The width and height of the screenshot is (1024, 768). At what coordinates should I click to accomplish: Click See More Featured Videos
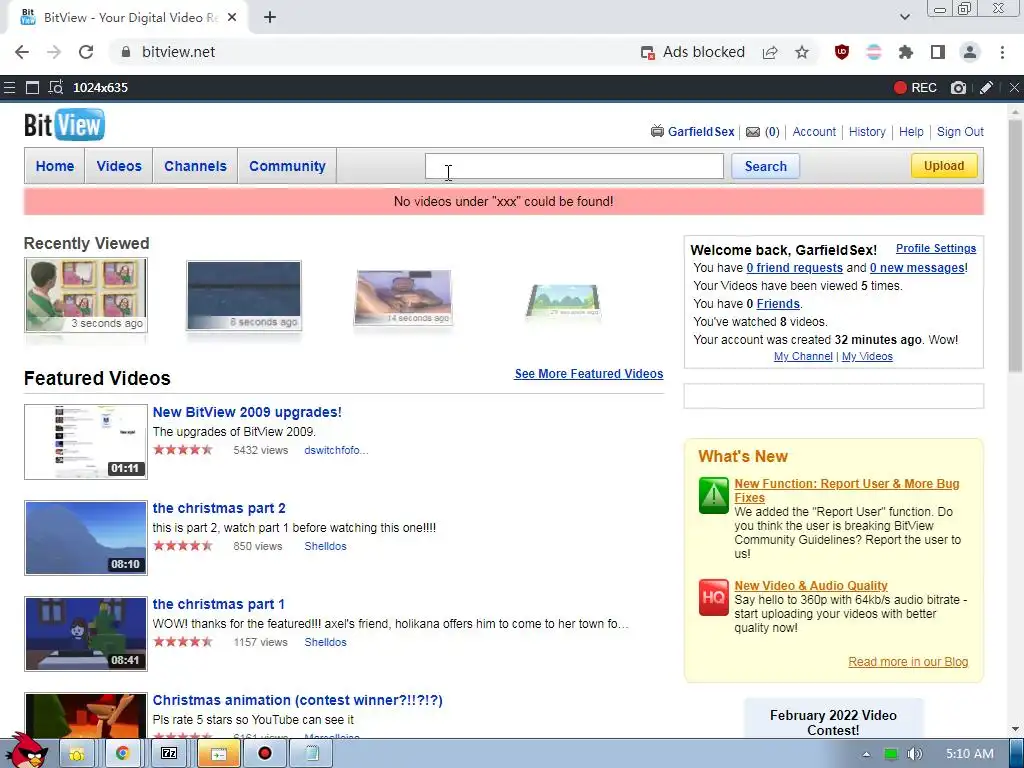point(588,374)
